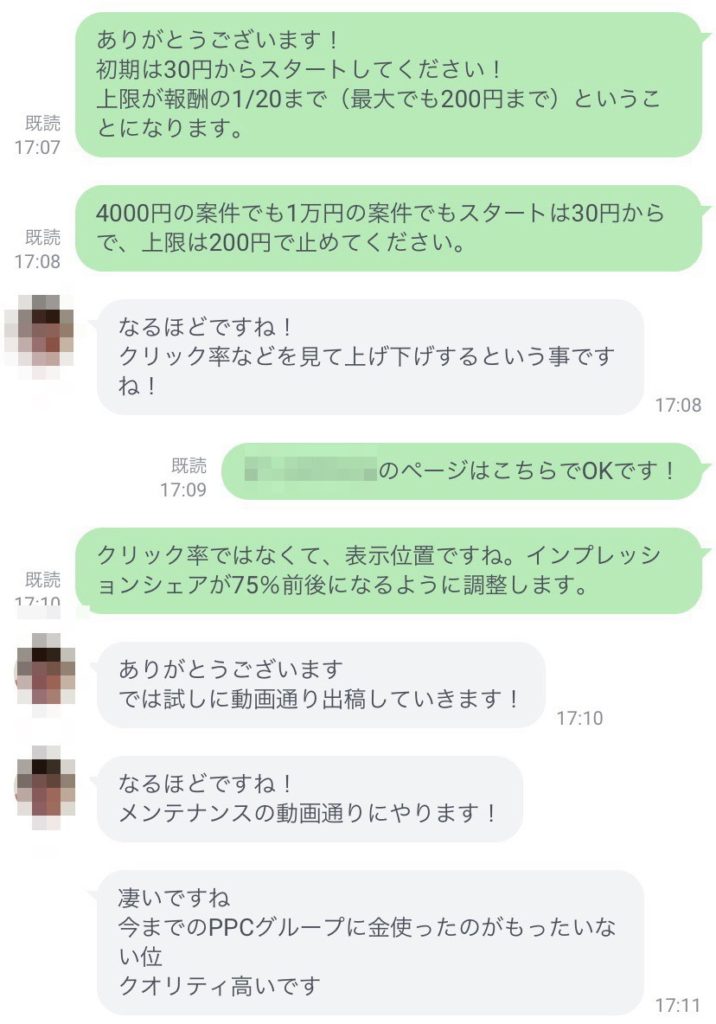Tap the text 上限は200円で止めてください
Image resolution: width=716 pixels, height=1024 pixels.
point(303,243)
